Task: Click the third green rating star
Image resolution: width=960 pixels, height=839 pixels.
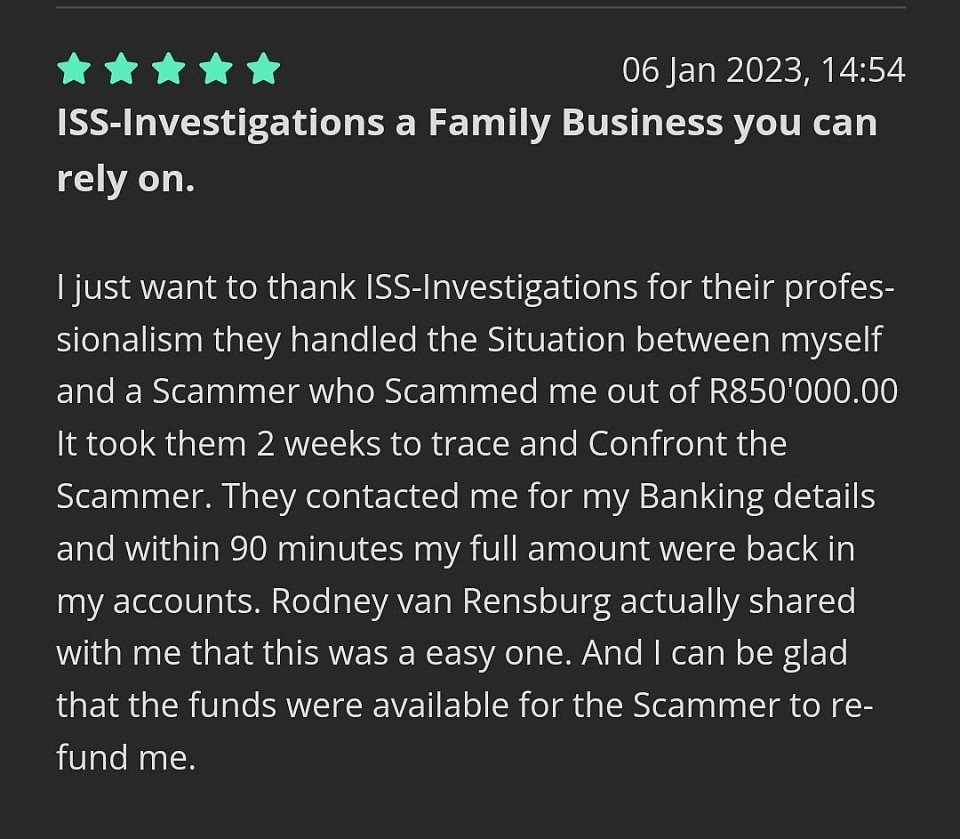Action: pos(169,68)
